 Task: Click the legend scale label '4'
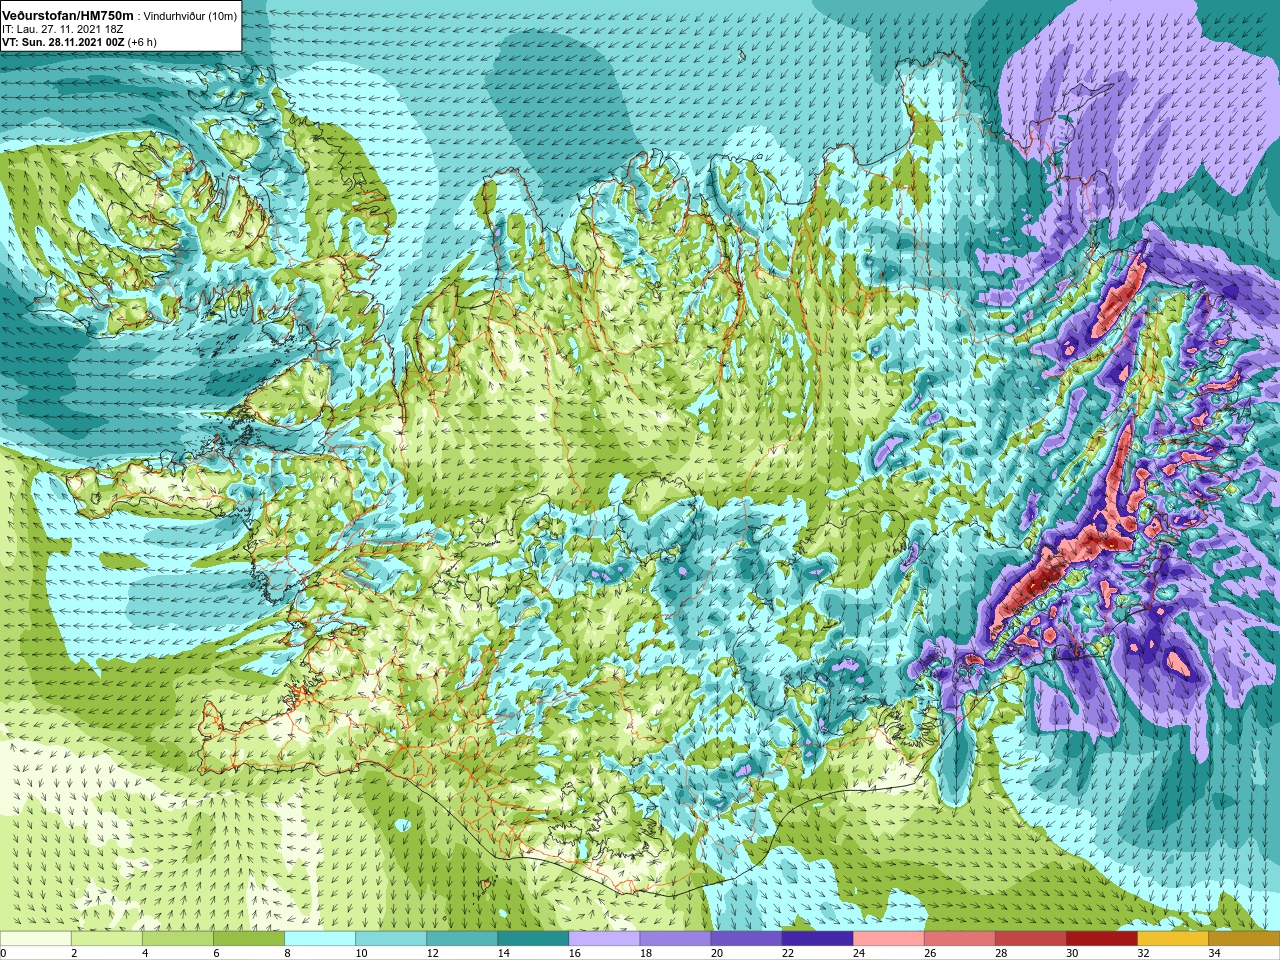pyautogui.click(x=145, y=953)
